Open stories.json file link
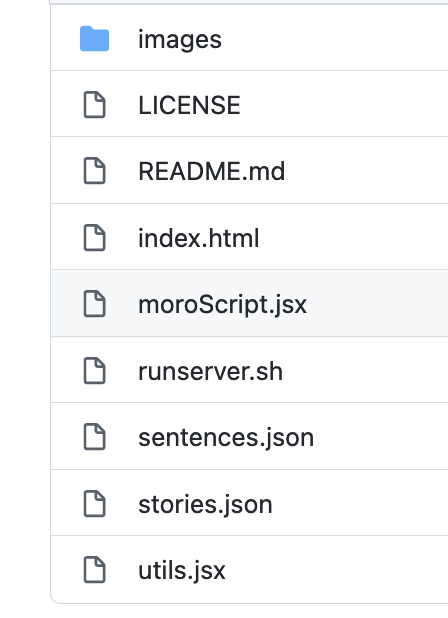This screenshot has height=618, width=448. point(205,505)
